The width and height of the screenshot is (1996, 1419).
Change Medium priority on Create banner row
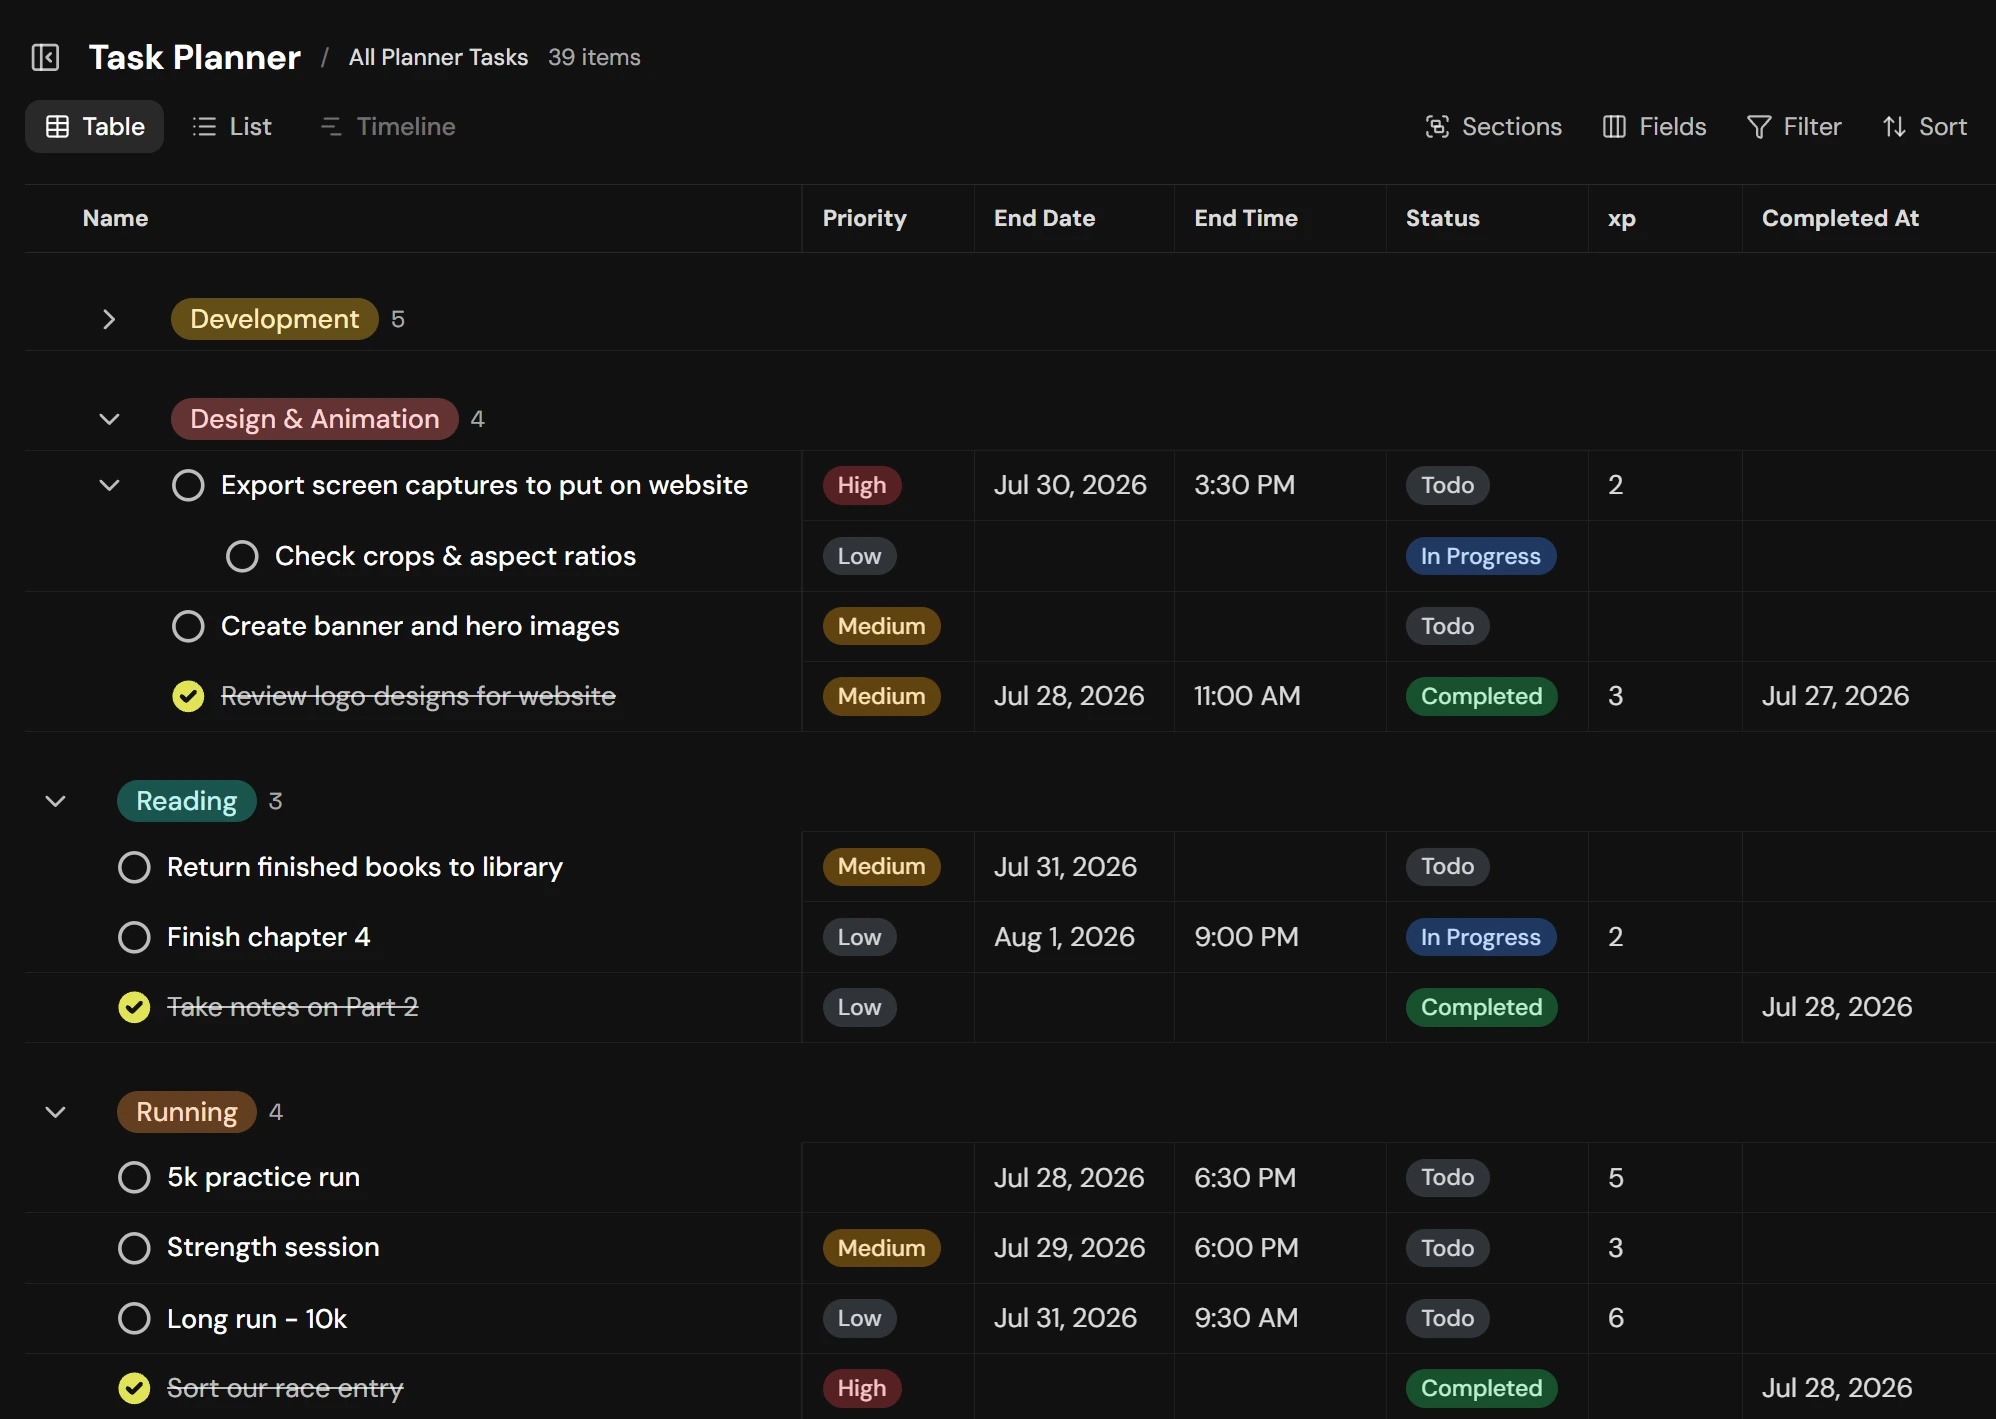tap(881, 626)
